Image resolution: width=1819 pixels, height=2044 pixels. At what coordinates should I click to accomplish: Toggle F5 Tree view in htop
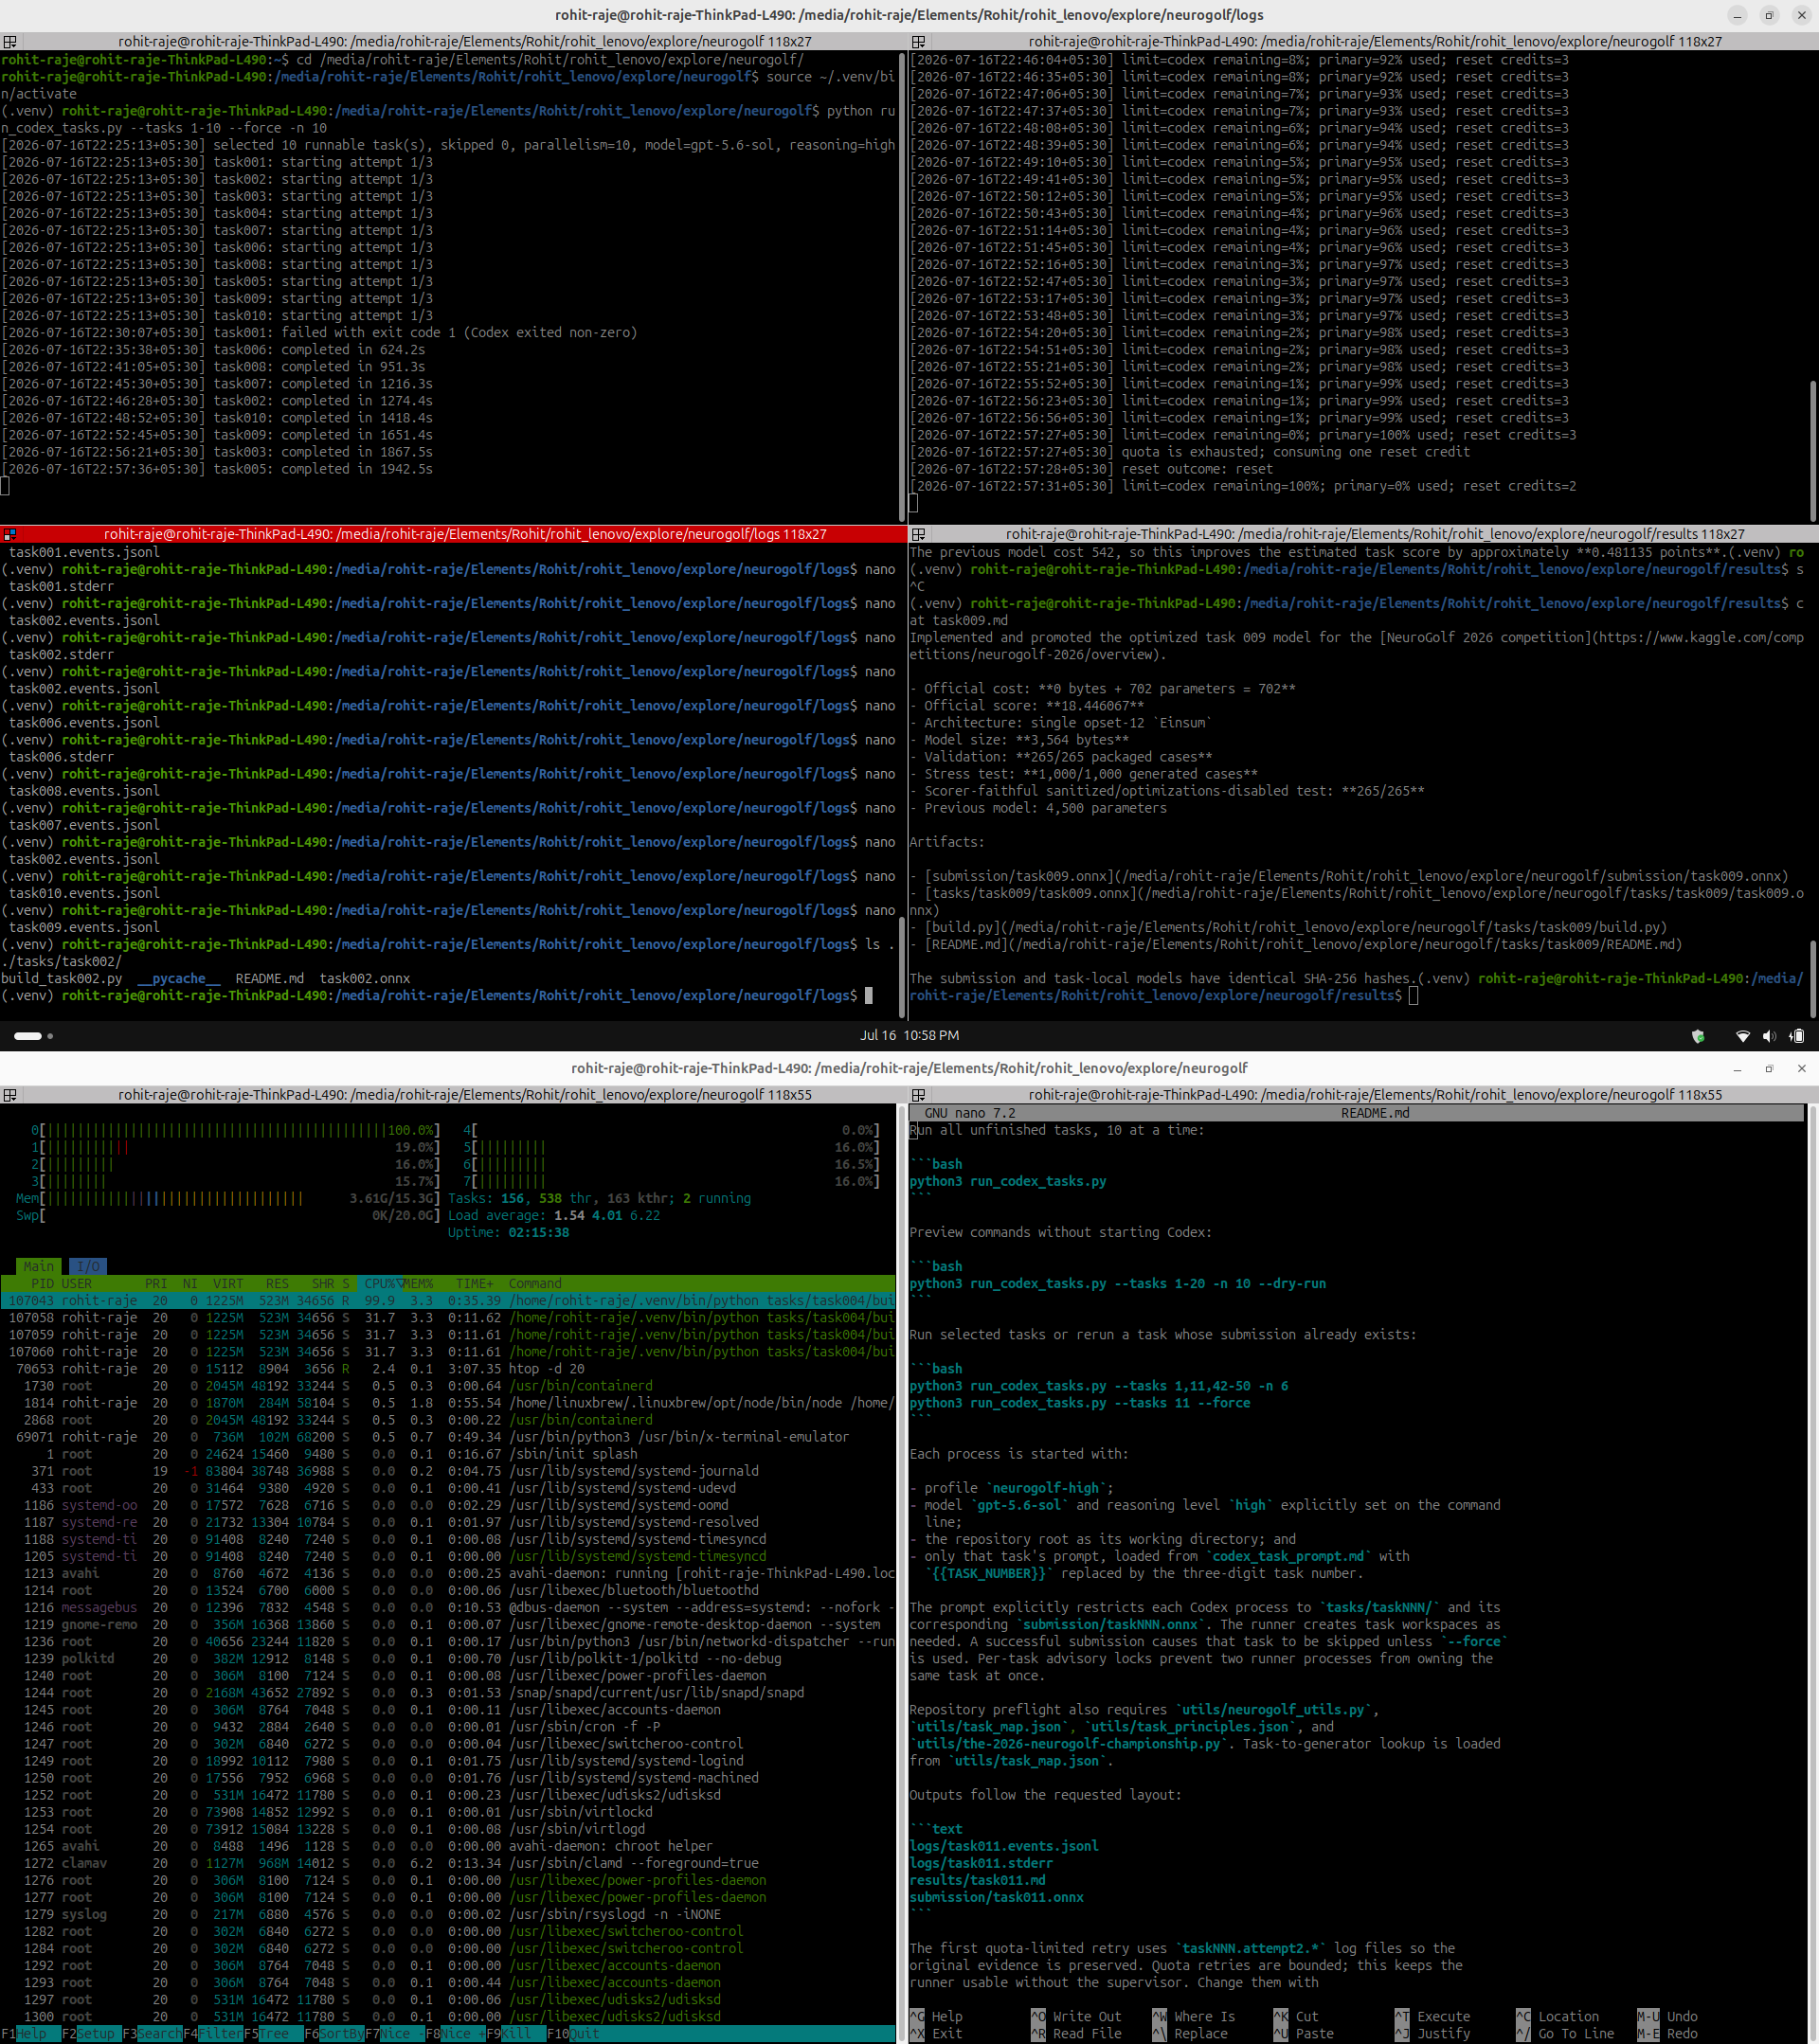[x=273, y=2034]
